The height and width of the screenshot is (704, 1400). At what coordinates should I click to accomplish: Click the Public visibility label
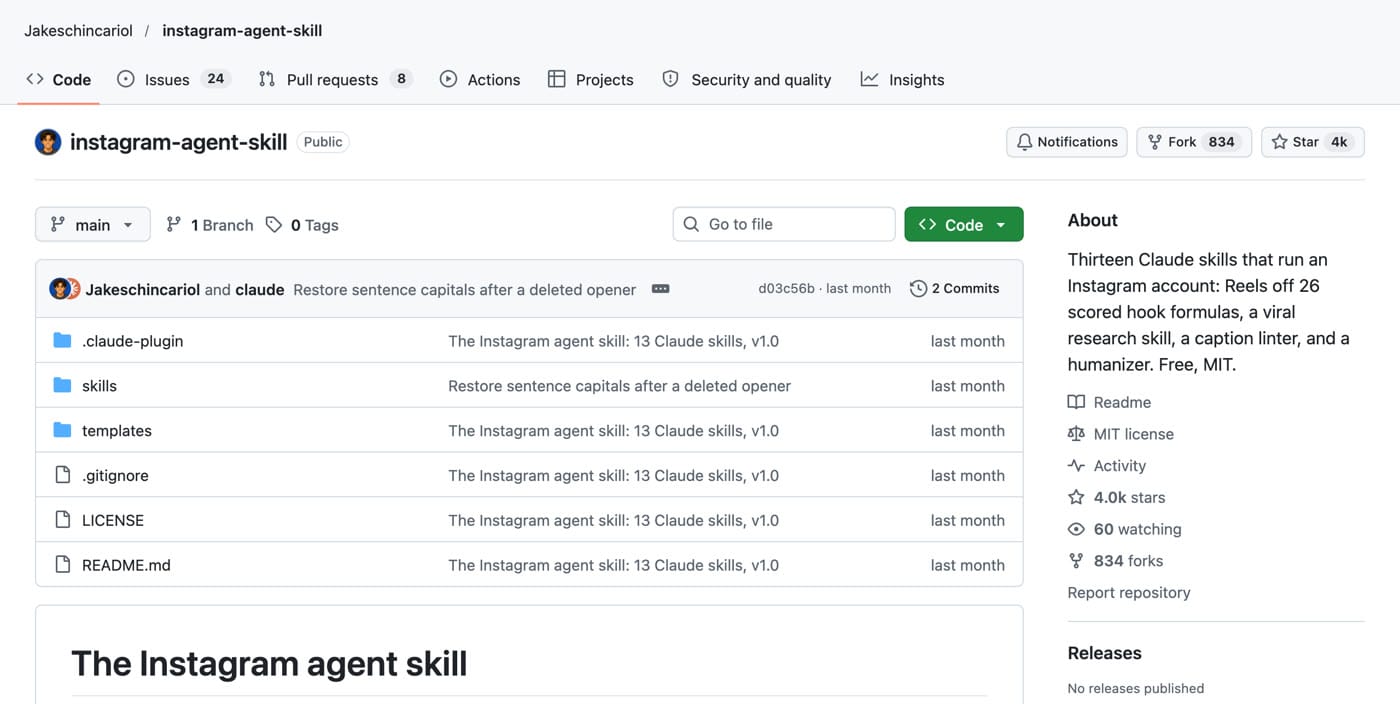pos(323,142)
